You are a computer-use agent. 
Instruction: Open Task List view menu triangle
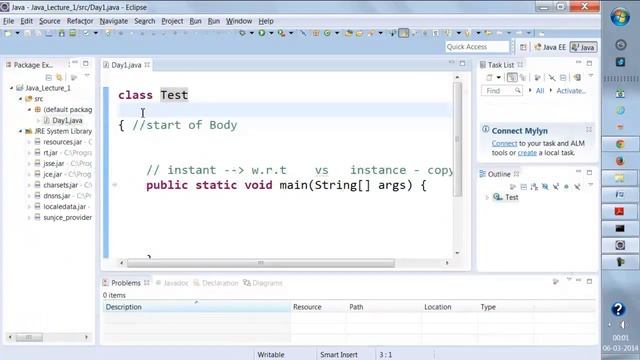591,76
